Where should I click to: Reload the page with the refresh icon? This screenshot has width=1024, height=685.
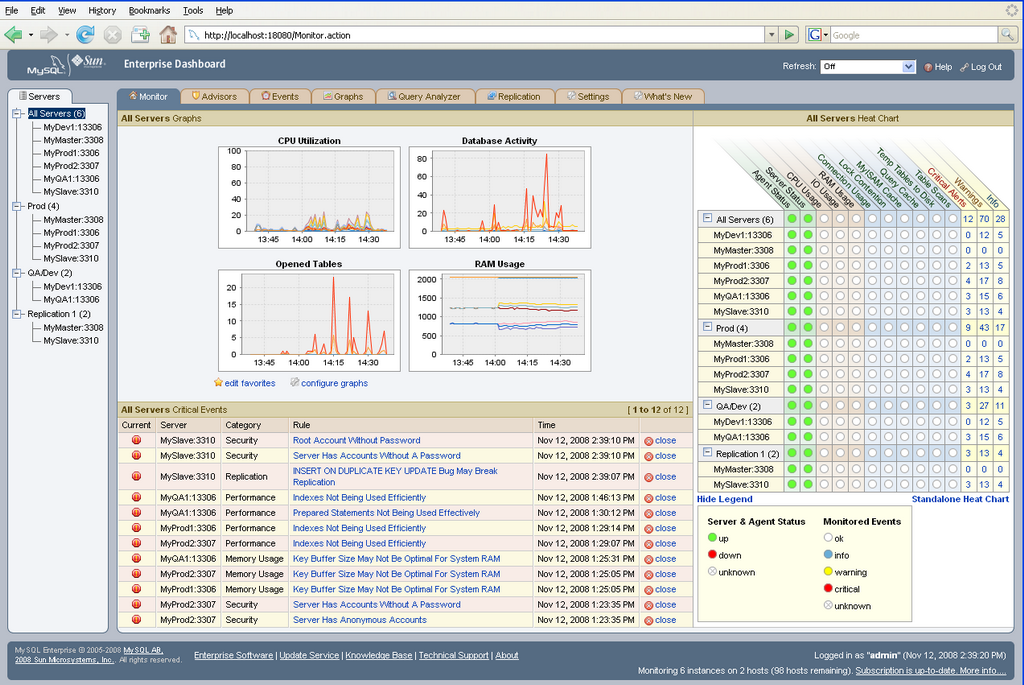point(85,35)
